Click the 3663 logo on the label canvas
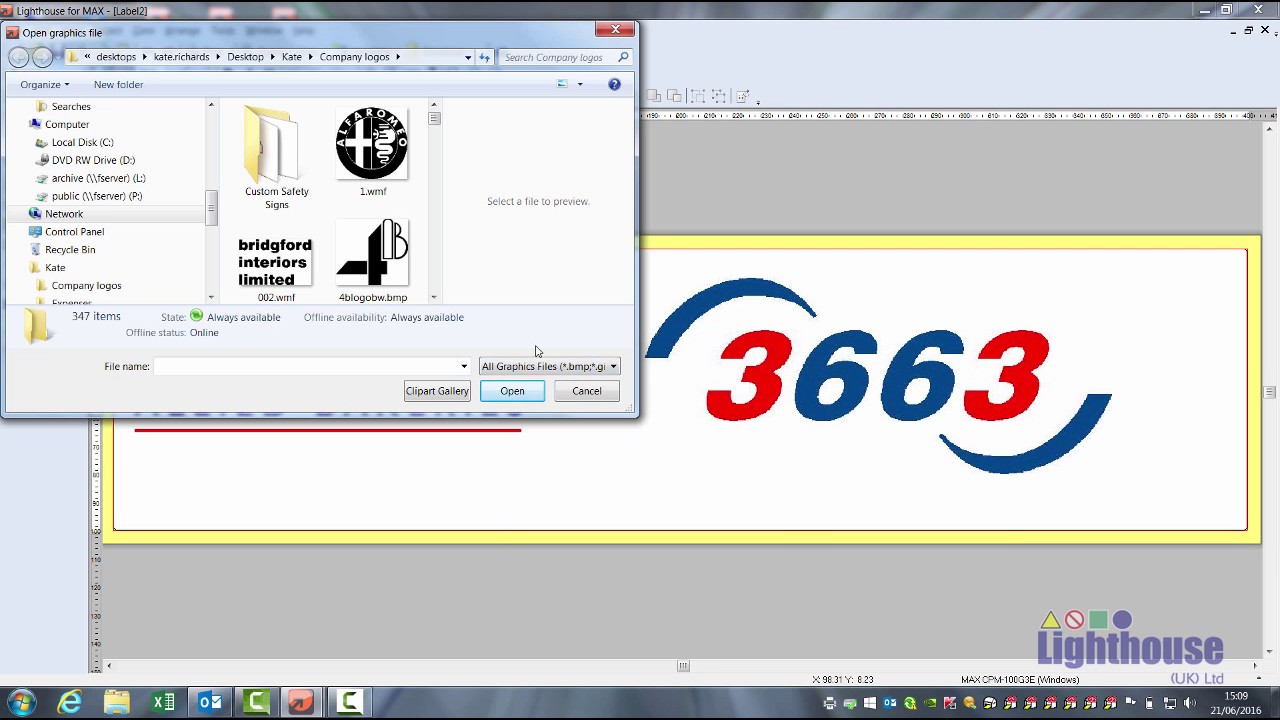The image size is (1280, 720). pyautogui.click(x=878, y=375)
